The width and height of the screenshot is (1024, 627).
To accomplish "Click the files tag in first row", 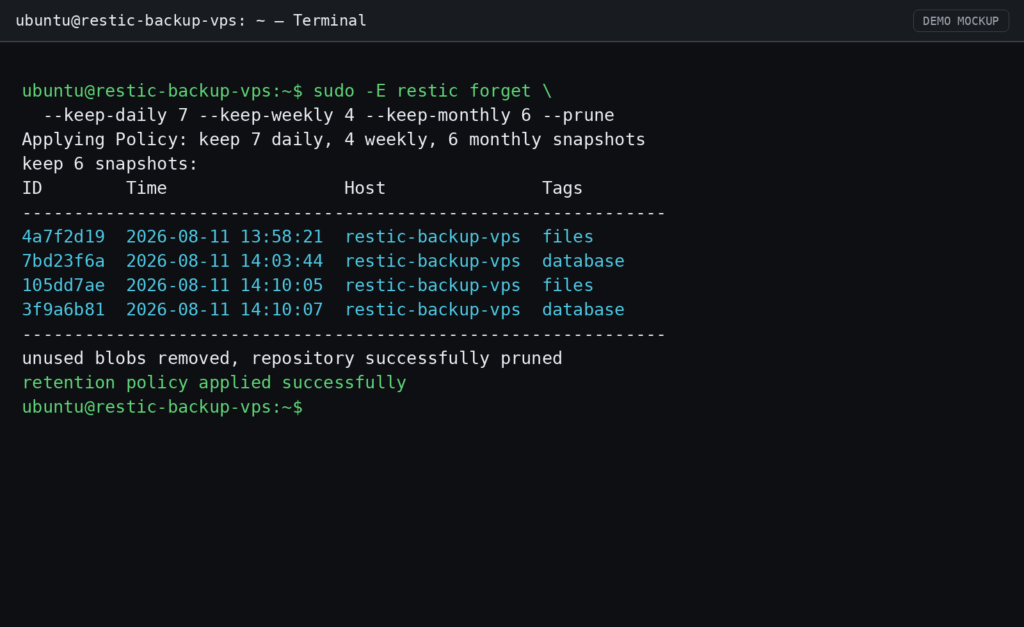I will [x=568, y=236].
